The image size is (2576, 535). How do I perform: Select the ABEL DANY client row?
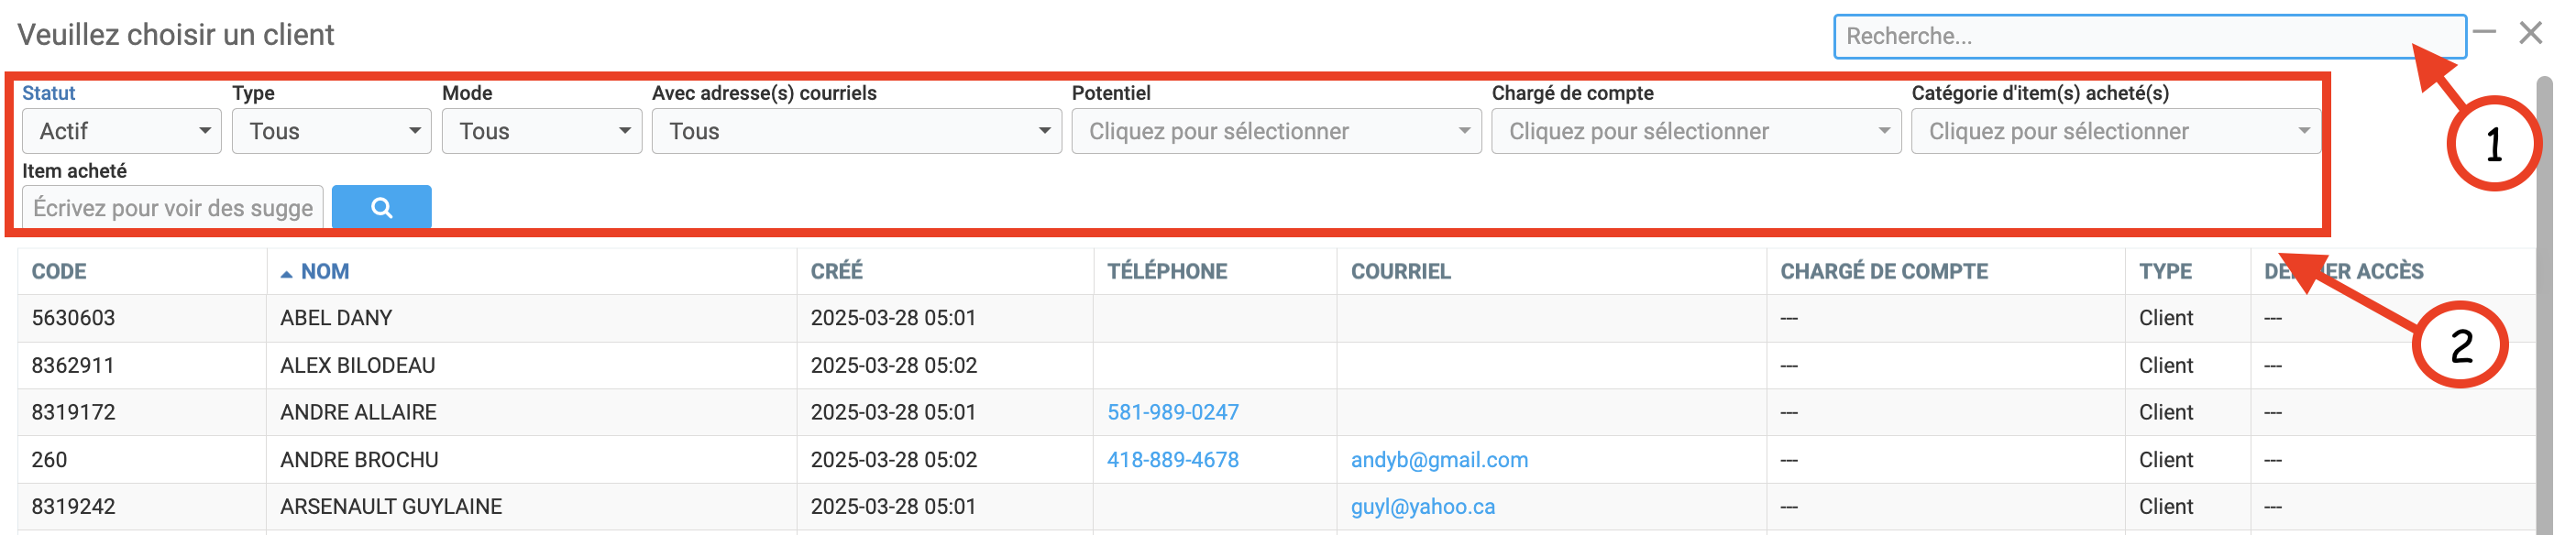336,318
